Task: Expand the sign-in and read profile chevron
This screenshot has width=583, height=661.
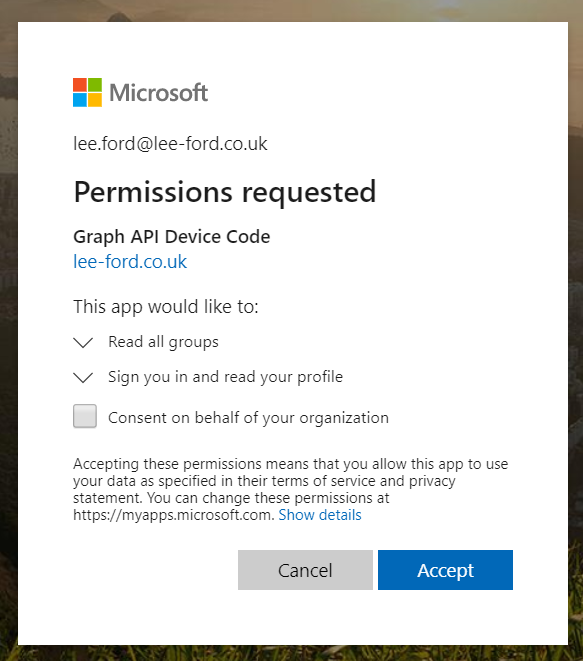Action: click(x=83, y=377)
